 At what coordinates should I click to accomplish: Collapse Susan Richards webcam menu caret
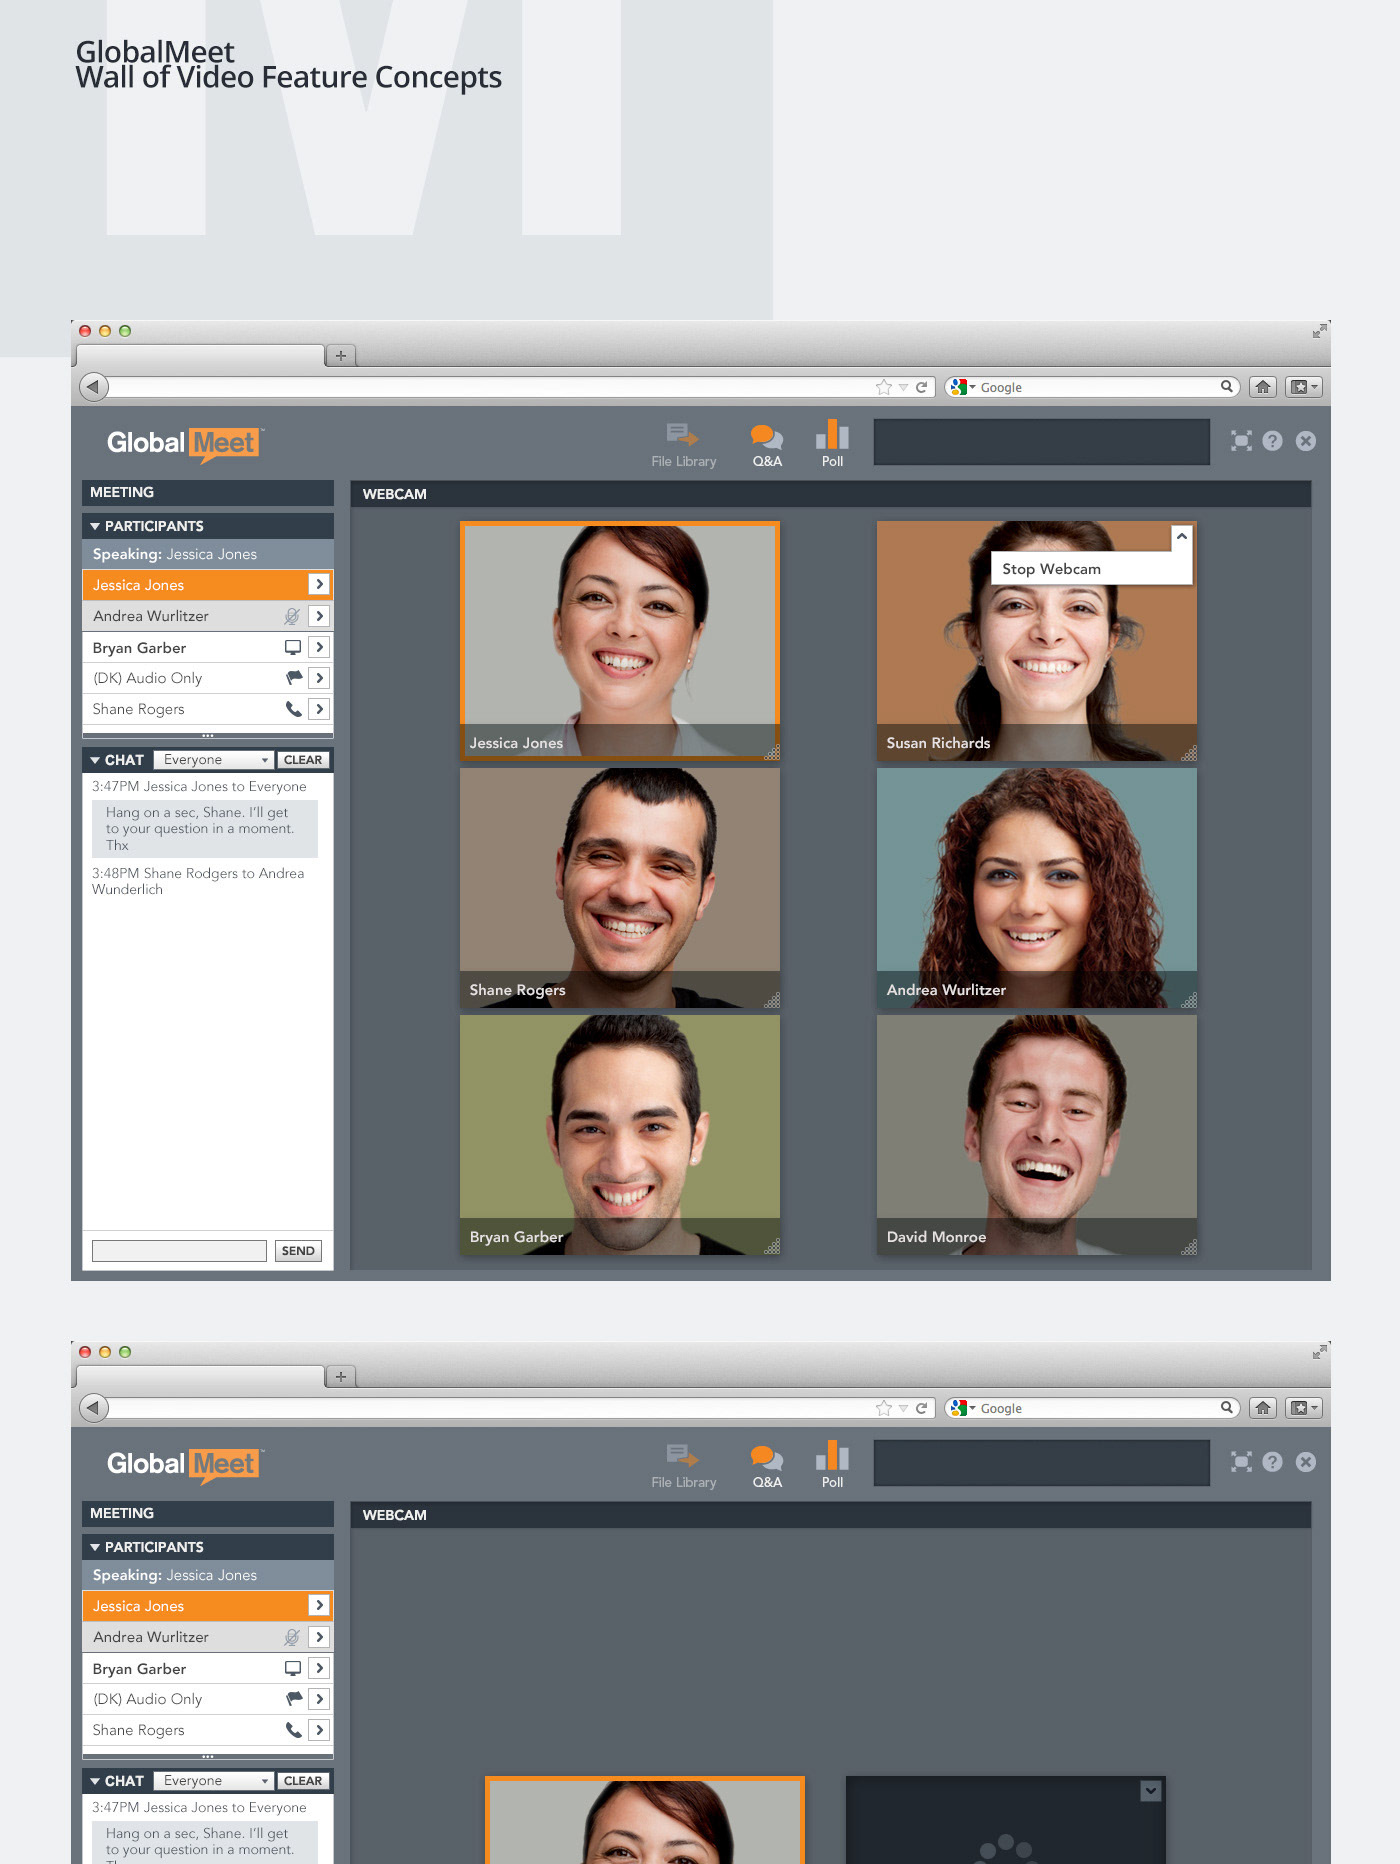[1181, 537]
